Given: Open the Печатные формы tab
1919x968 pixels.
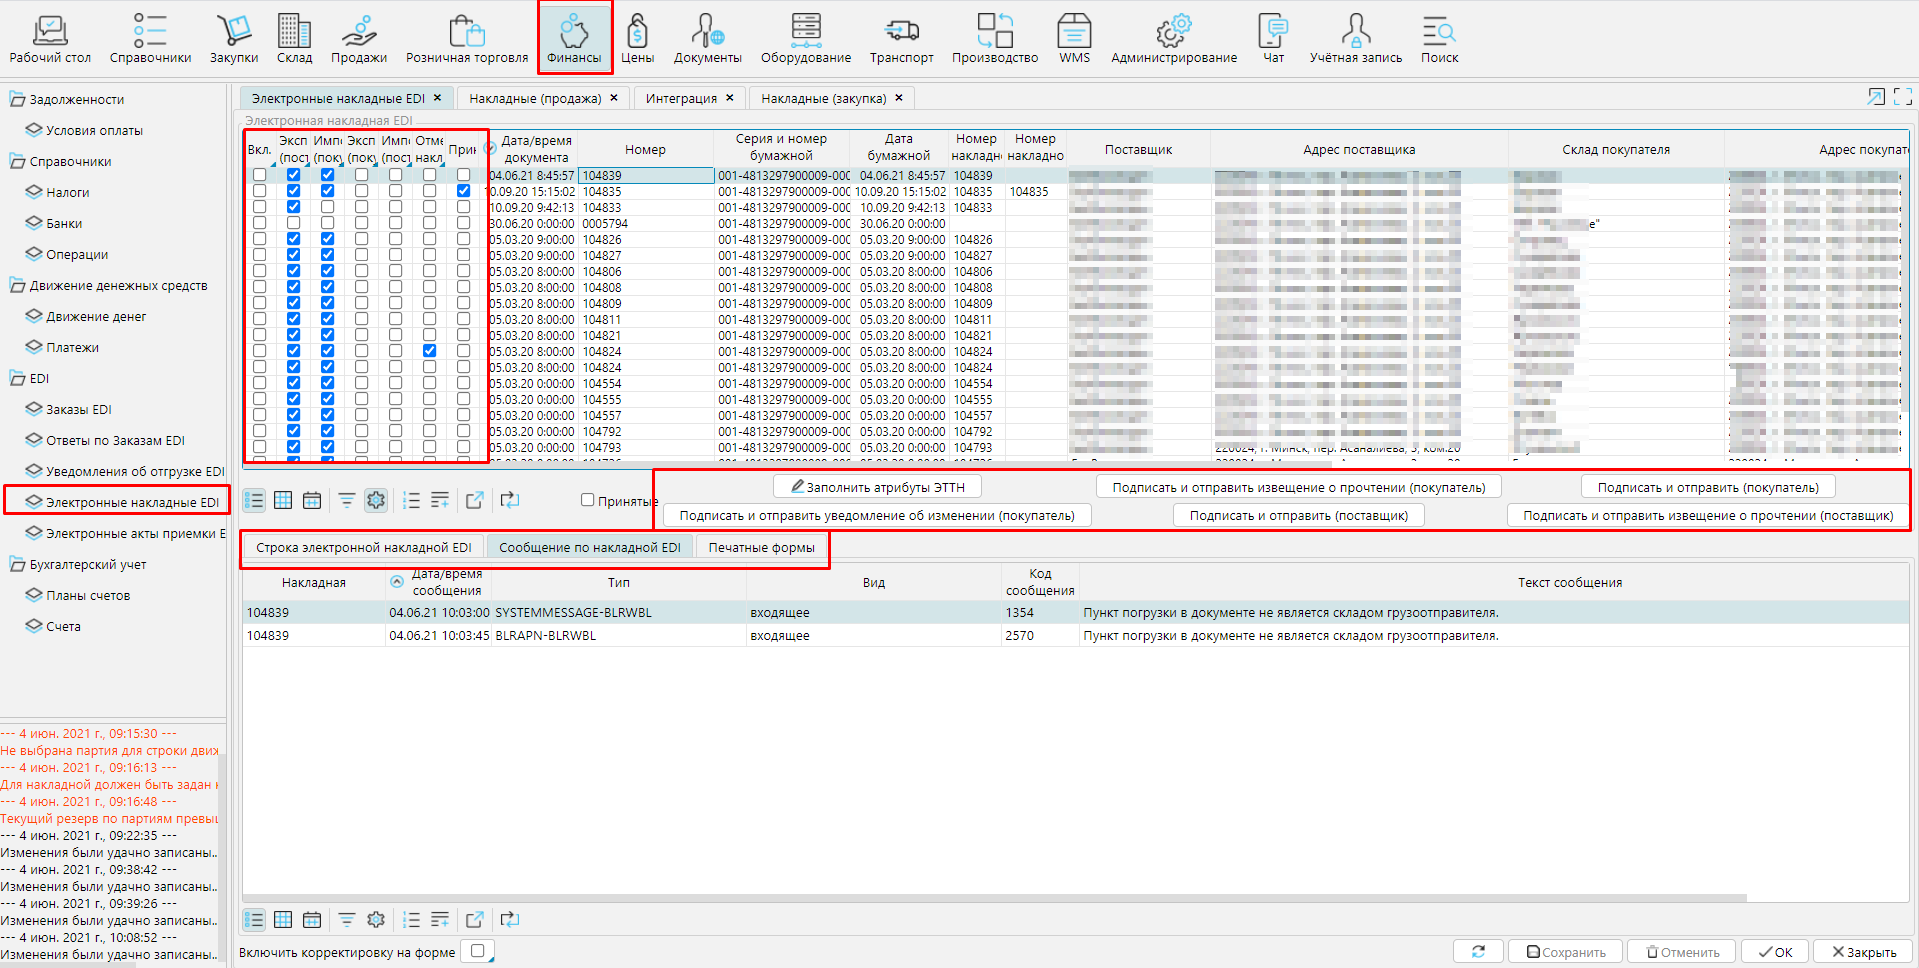Looking at the screenshot, I should [x=761, y=547].
